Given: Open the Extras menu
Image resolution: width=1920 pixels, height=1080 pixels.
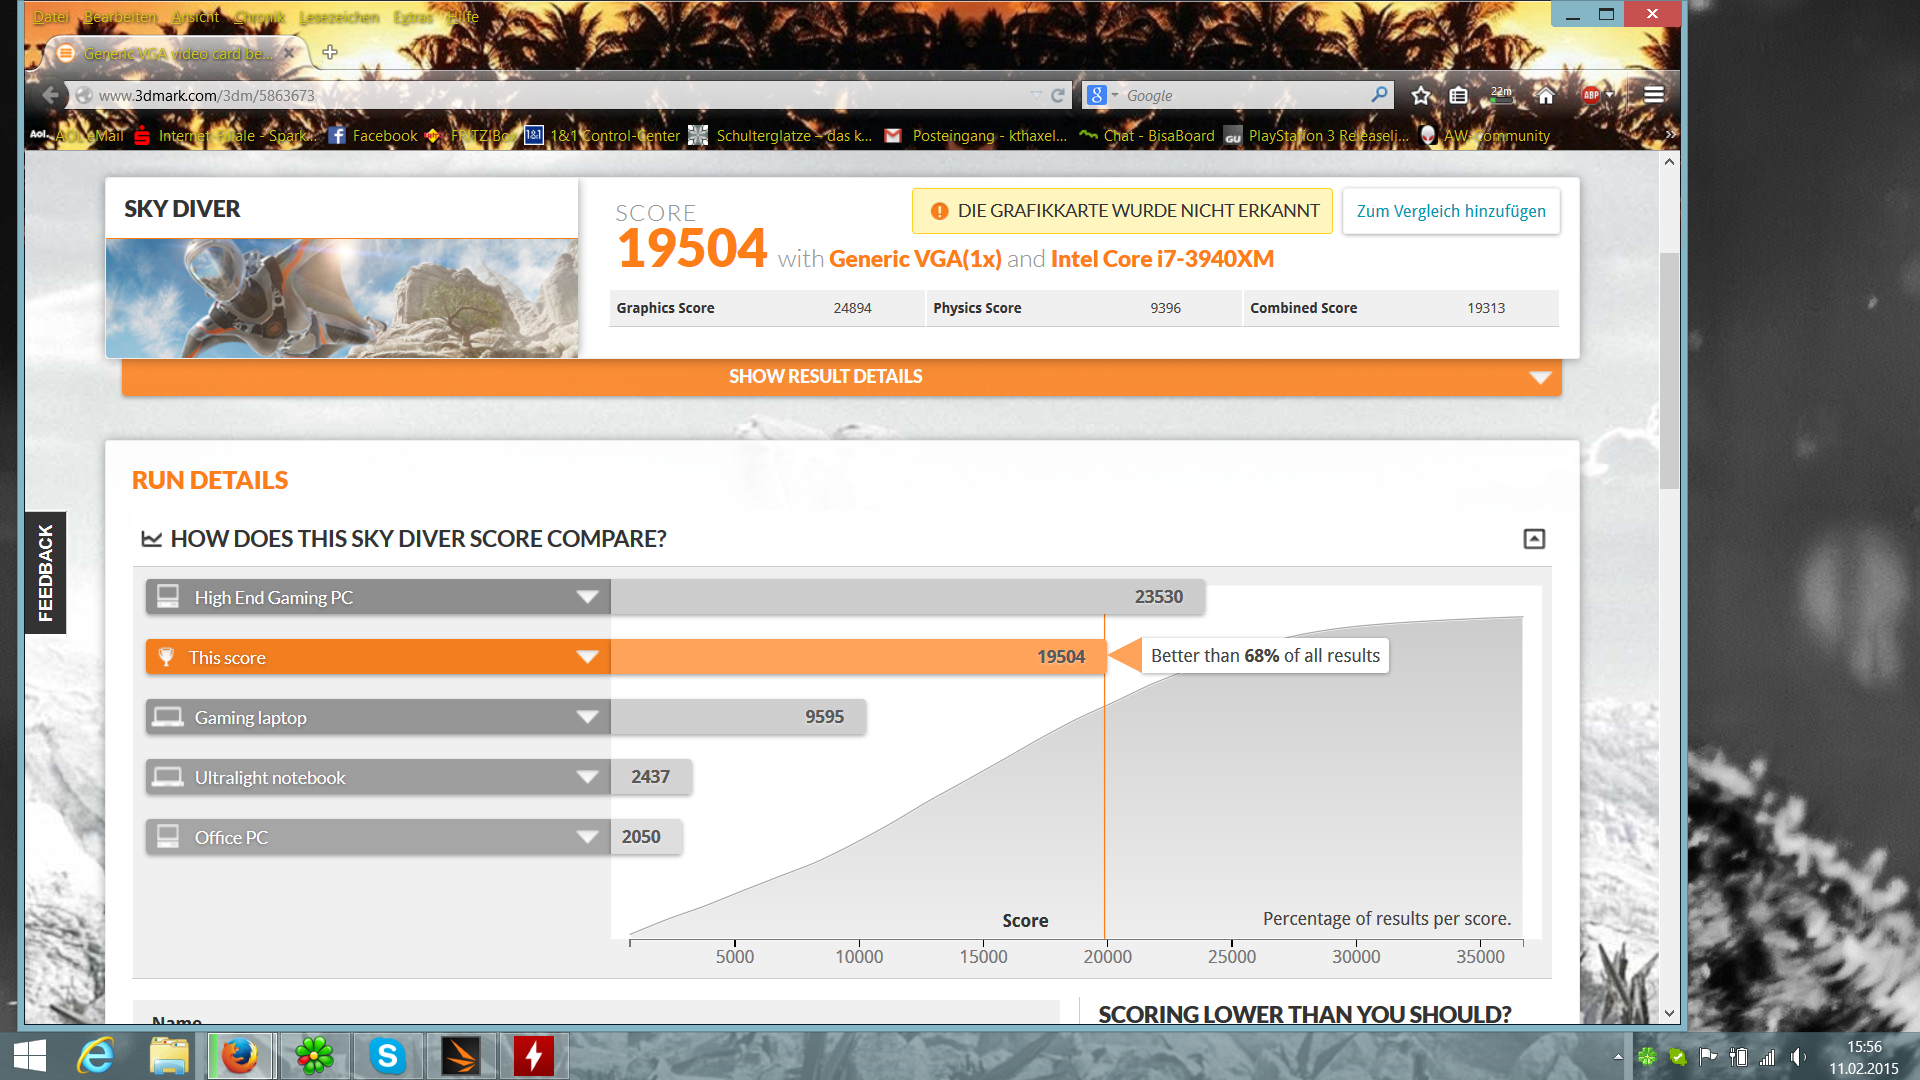Looking at the screenshot, I should 413,17.
